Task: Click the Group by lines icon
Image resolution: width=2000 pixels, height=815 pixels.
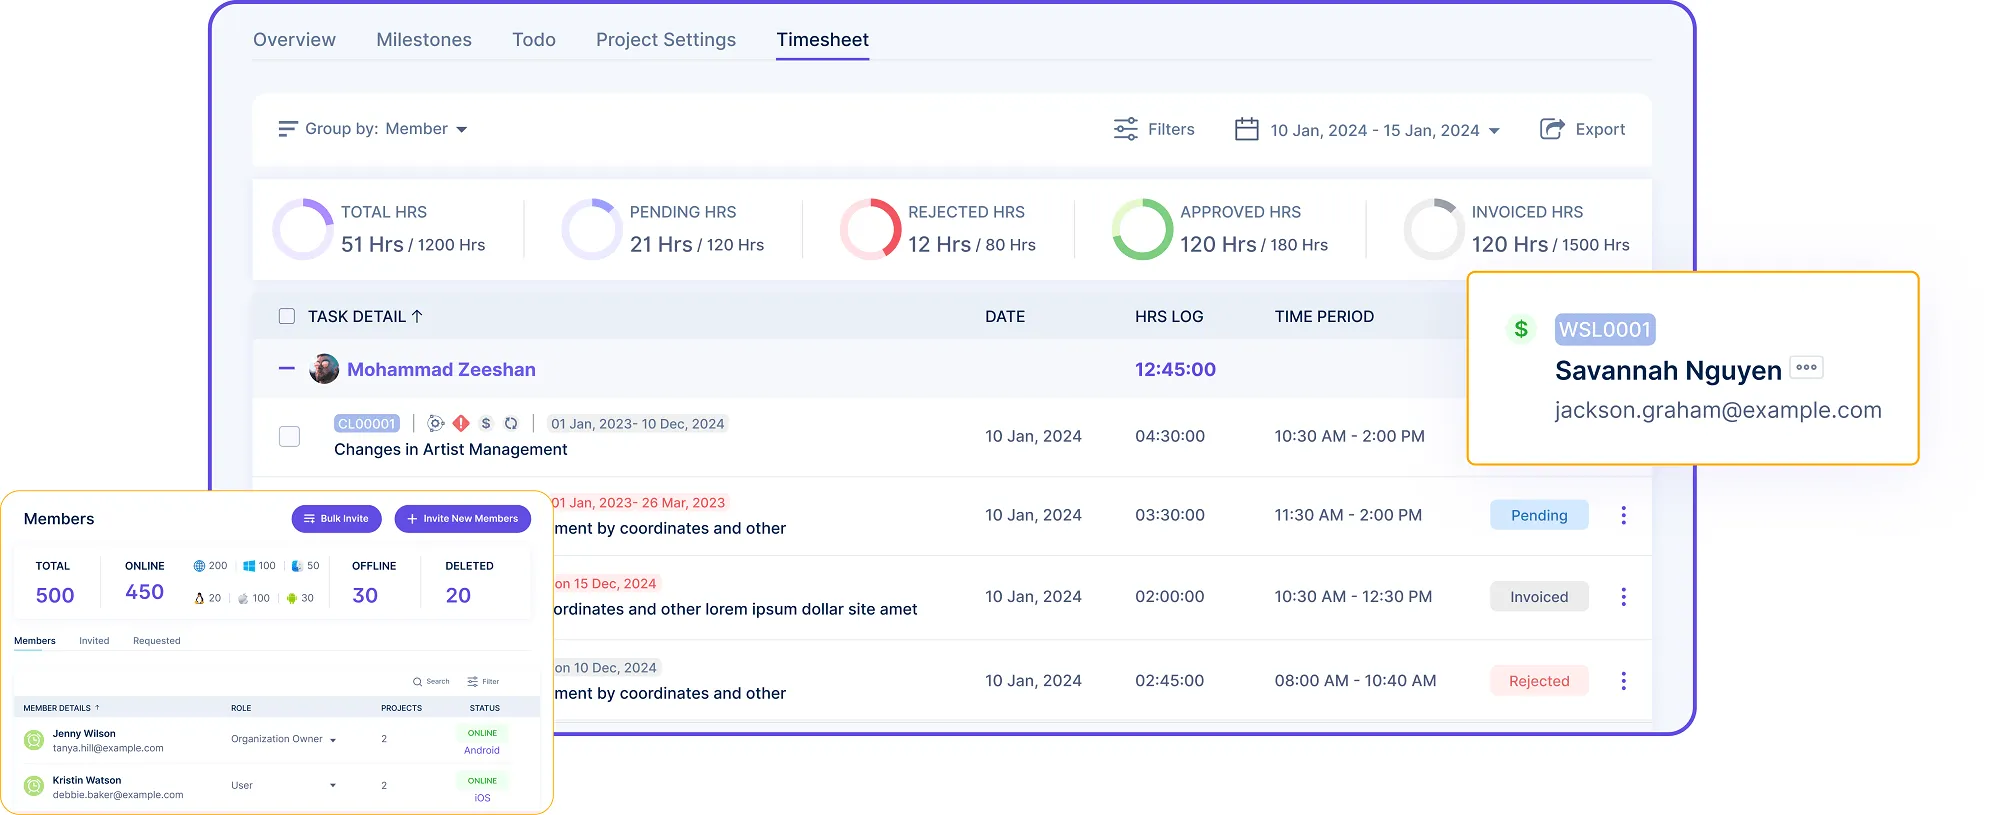Action: click(x=288, y=129)
